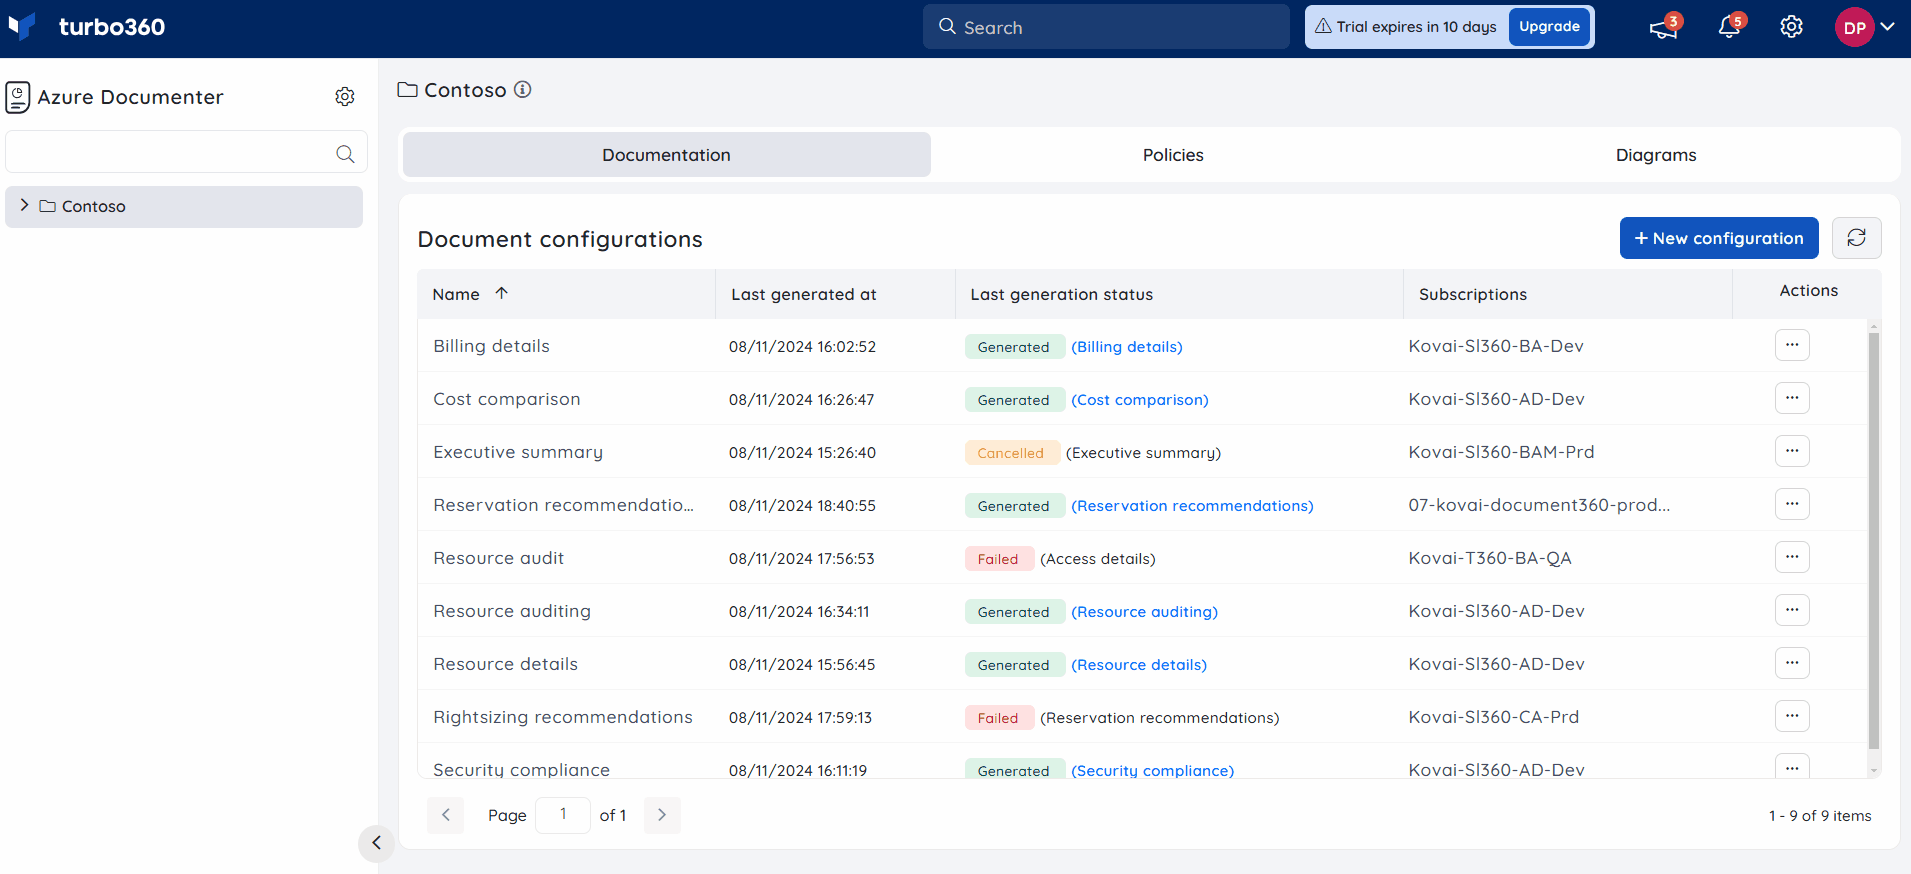Click the page number input field

pos(563,815)
